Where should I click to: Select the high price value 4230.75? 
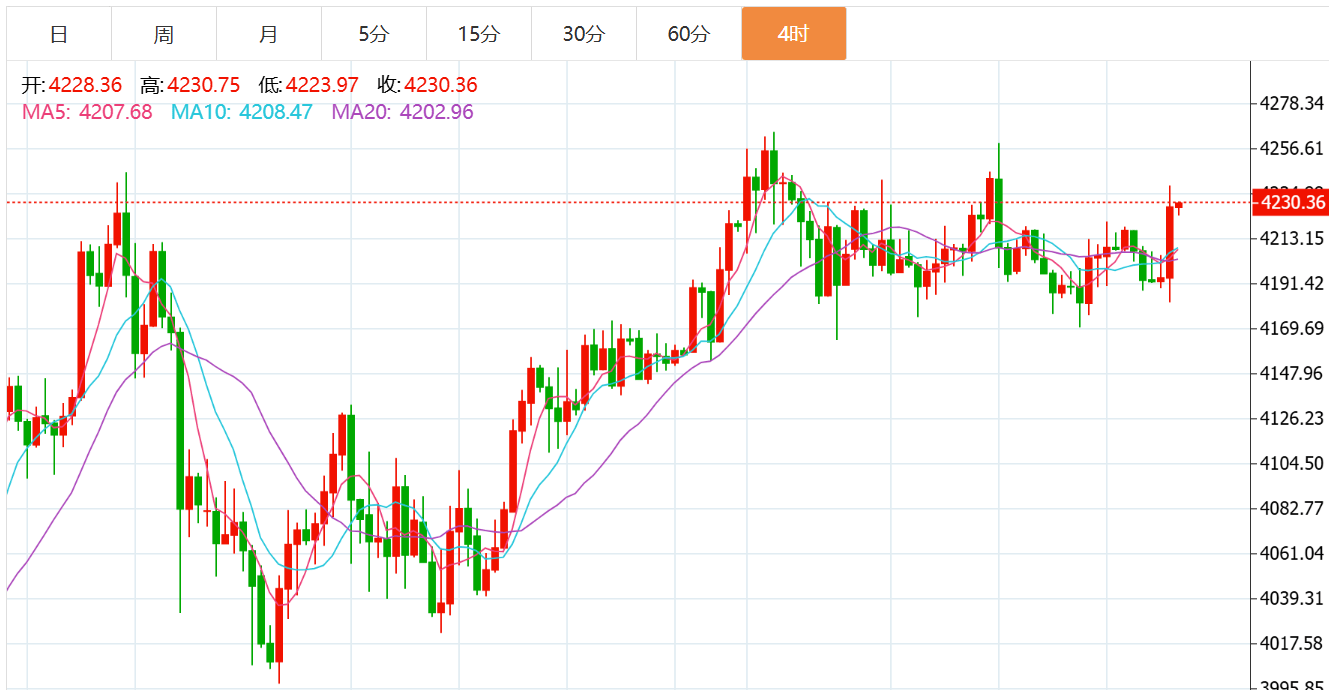[203, 86]
